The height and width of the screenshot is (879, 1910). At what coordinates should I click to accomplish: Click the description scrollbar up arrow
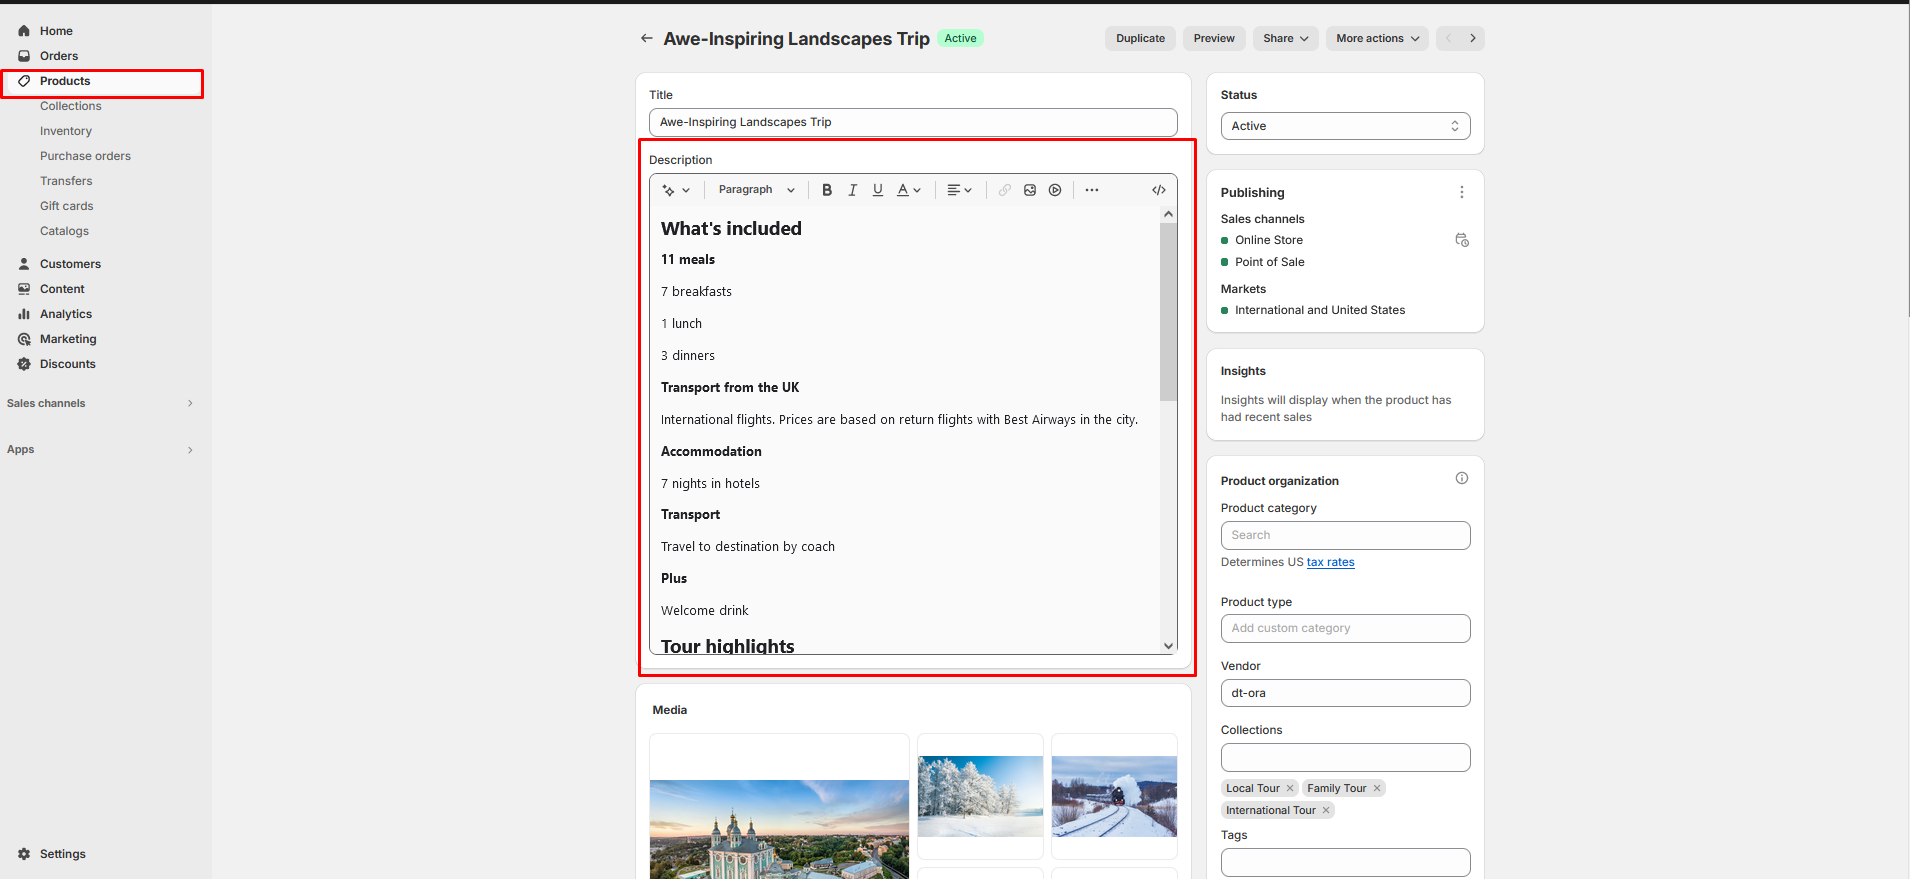[1168, 214]
